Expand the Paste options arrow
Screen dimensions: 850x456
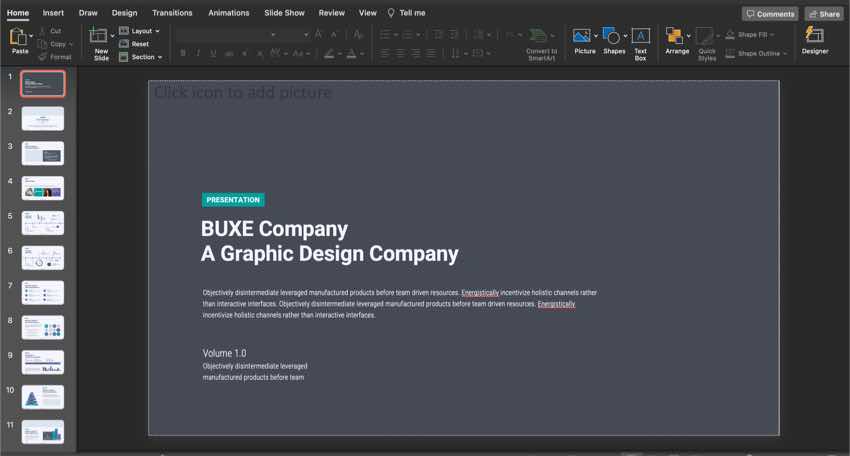31,36
